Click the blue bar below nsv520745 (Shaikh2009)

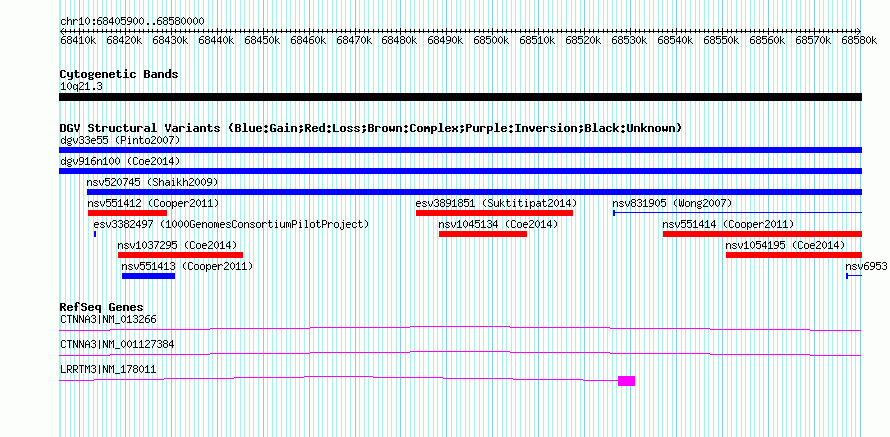(x=474, y=192)
